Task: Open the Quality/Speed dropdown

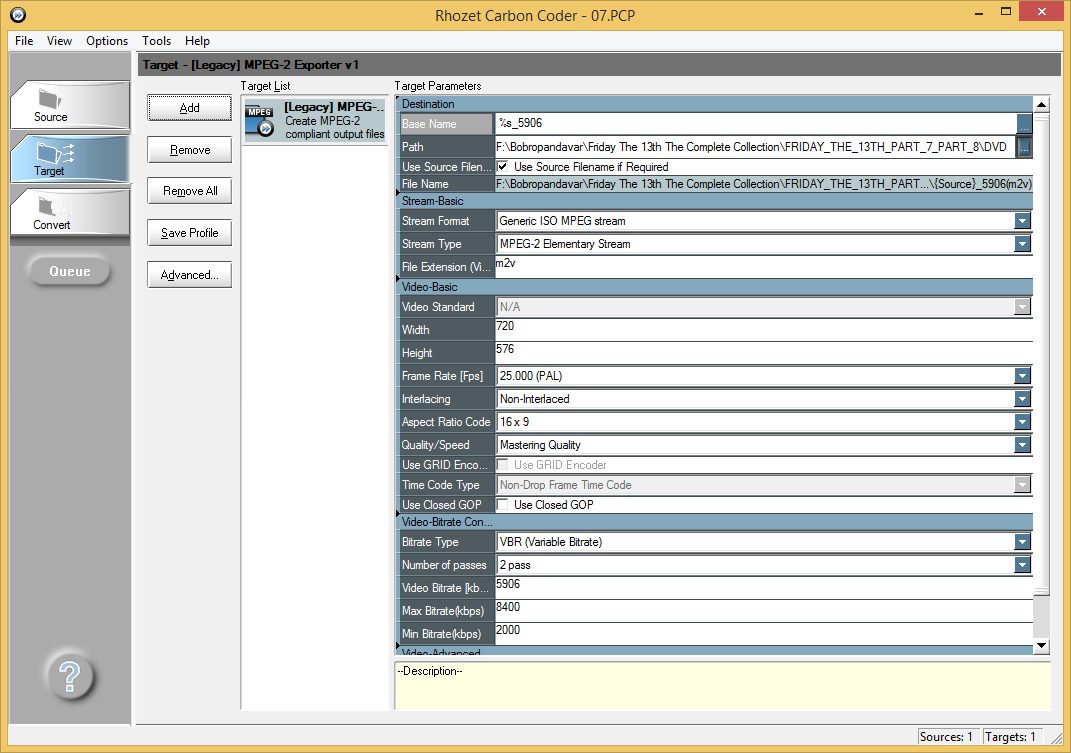Action: coord(1022,445)
